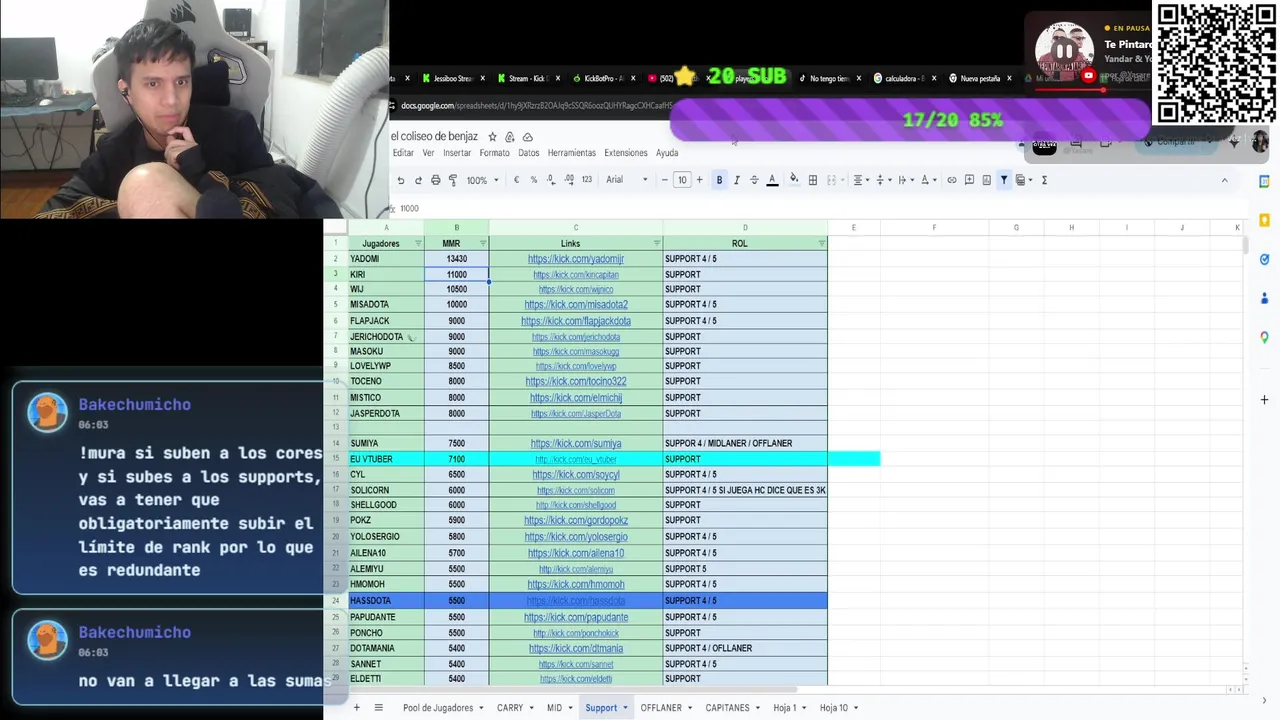Open the Herramientas menu

click(572, 153)
